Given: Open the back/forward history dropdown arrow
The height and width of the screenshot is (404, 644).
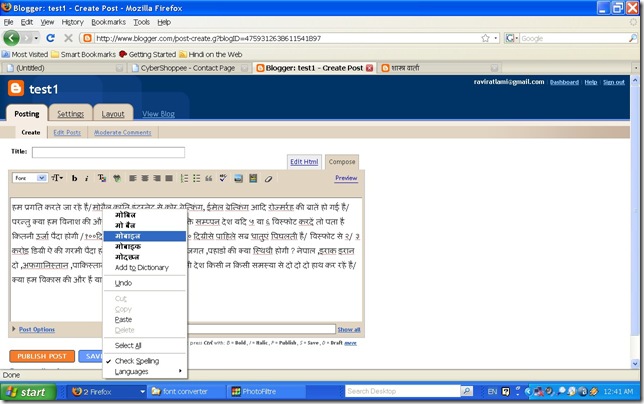Looking at the screenshot, I should point(36,38).
